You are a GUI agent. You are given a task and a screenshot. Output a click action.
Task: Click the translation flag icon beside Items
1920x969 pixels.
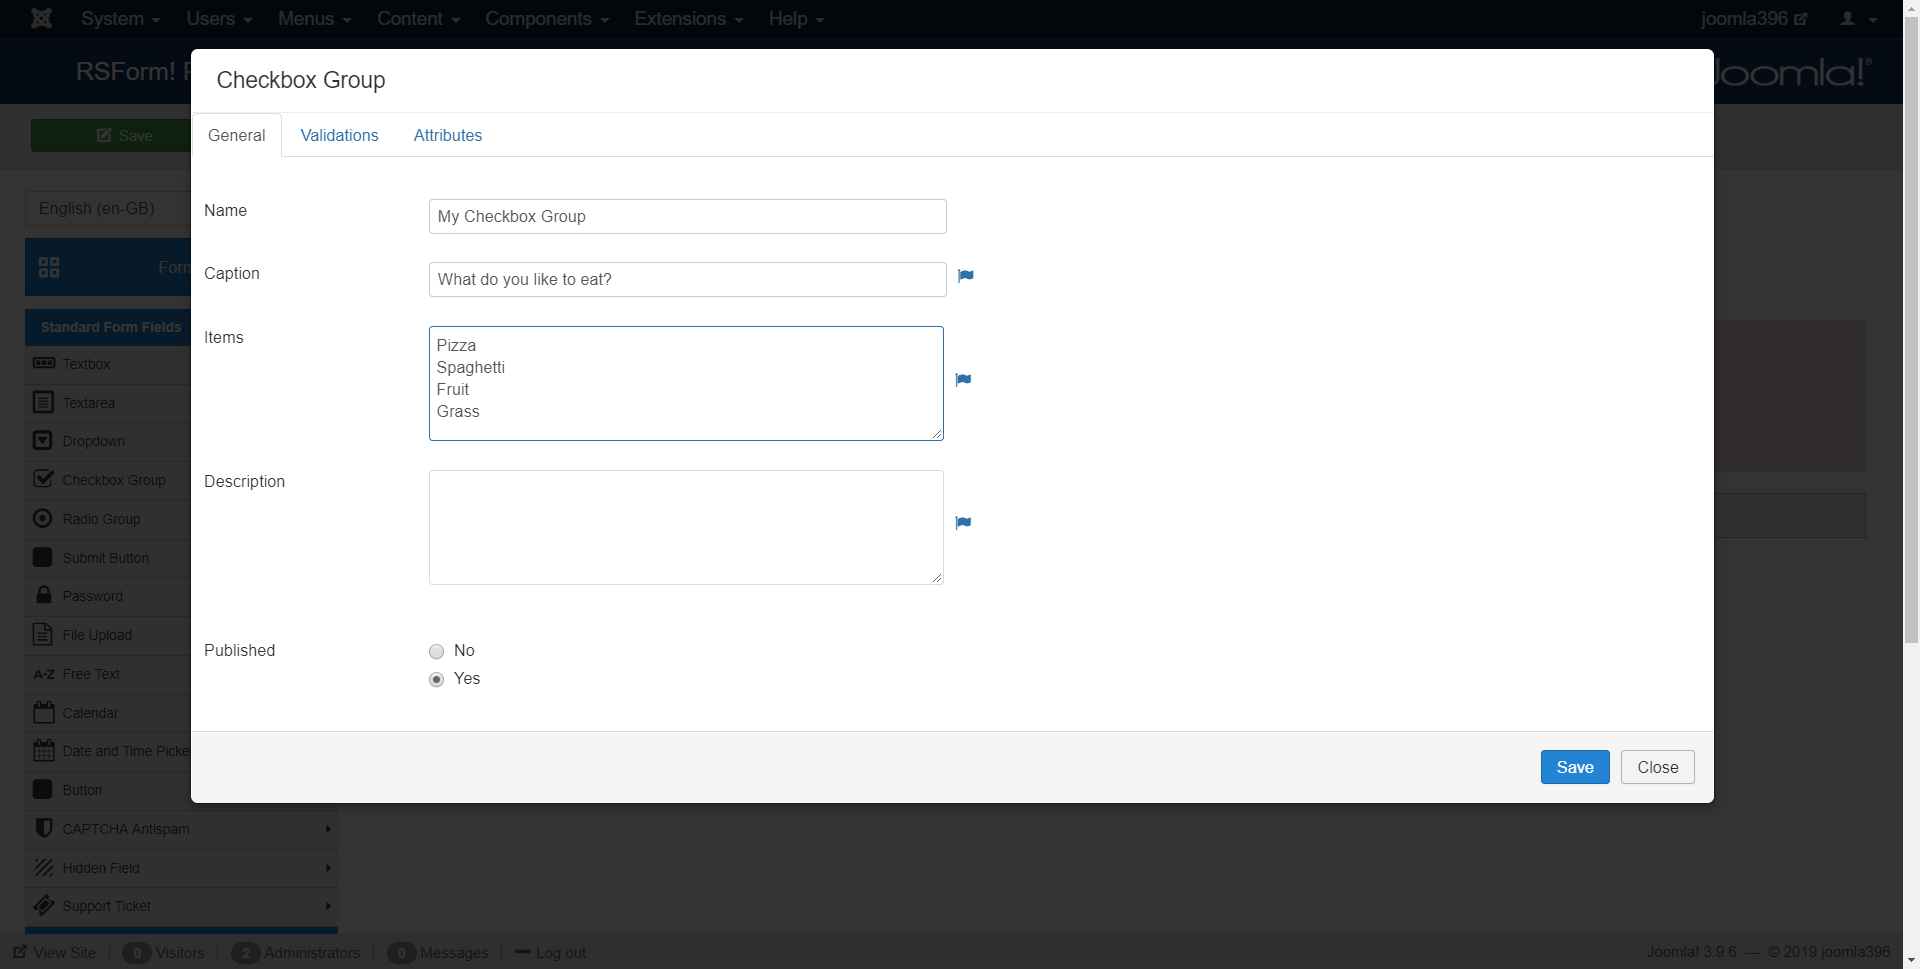tap(963, 380)
